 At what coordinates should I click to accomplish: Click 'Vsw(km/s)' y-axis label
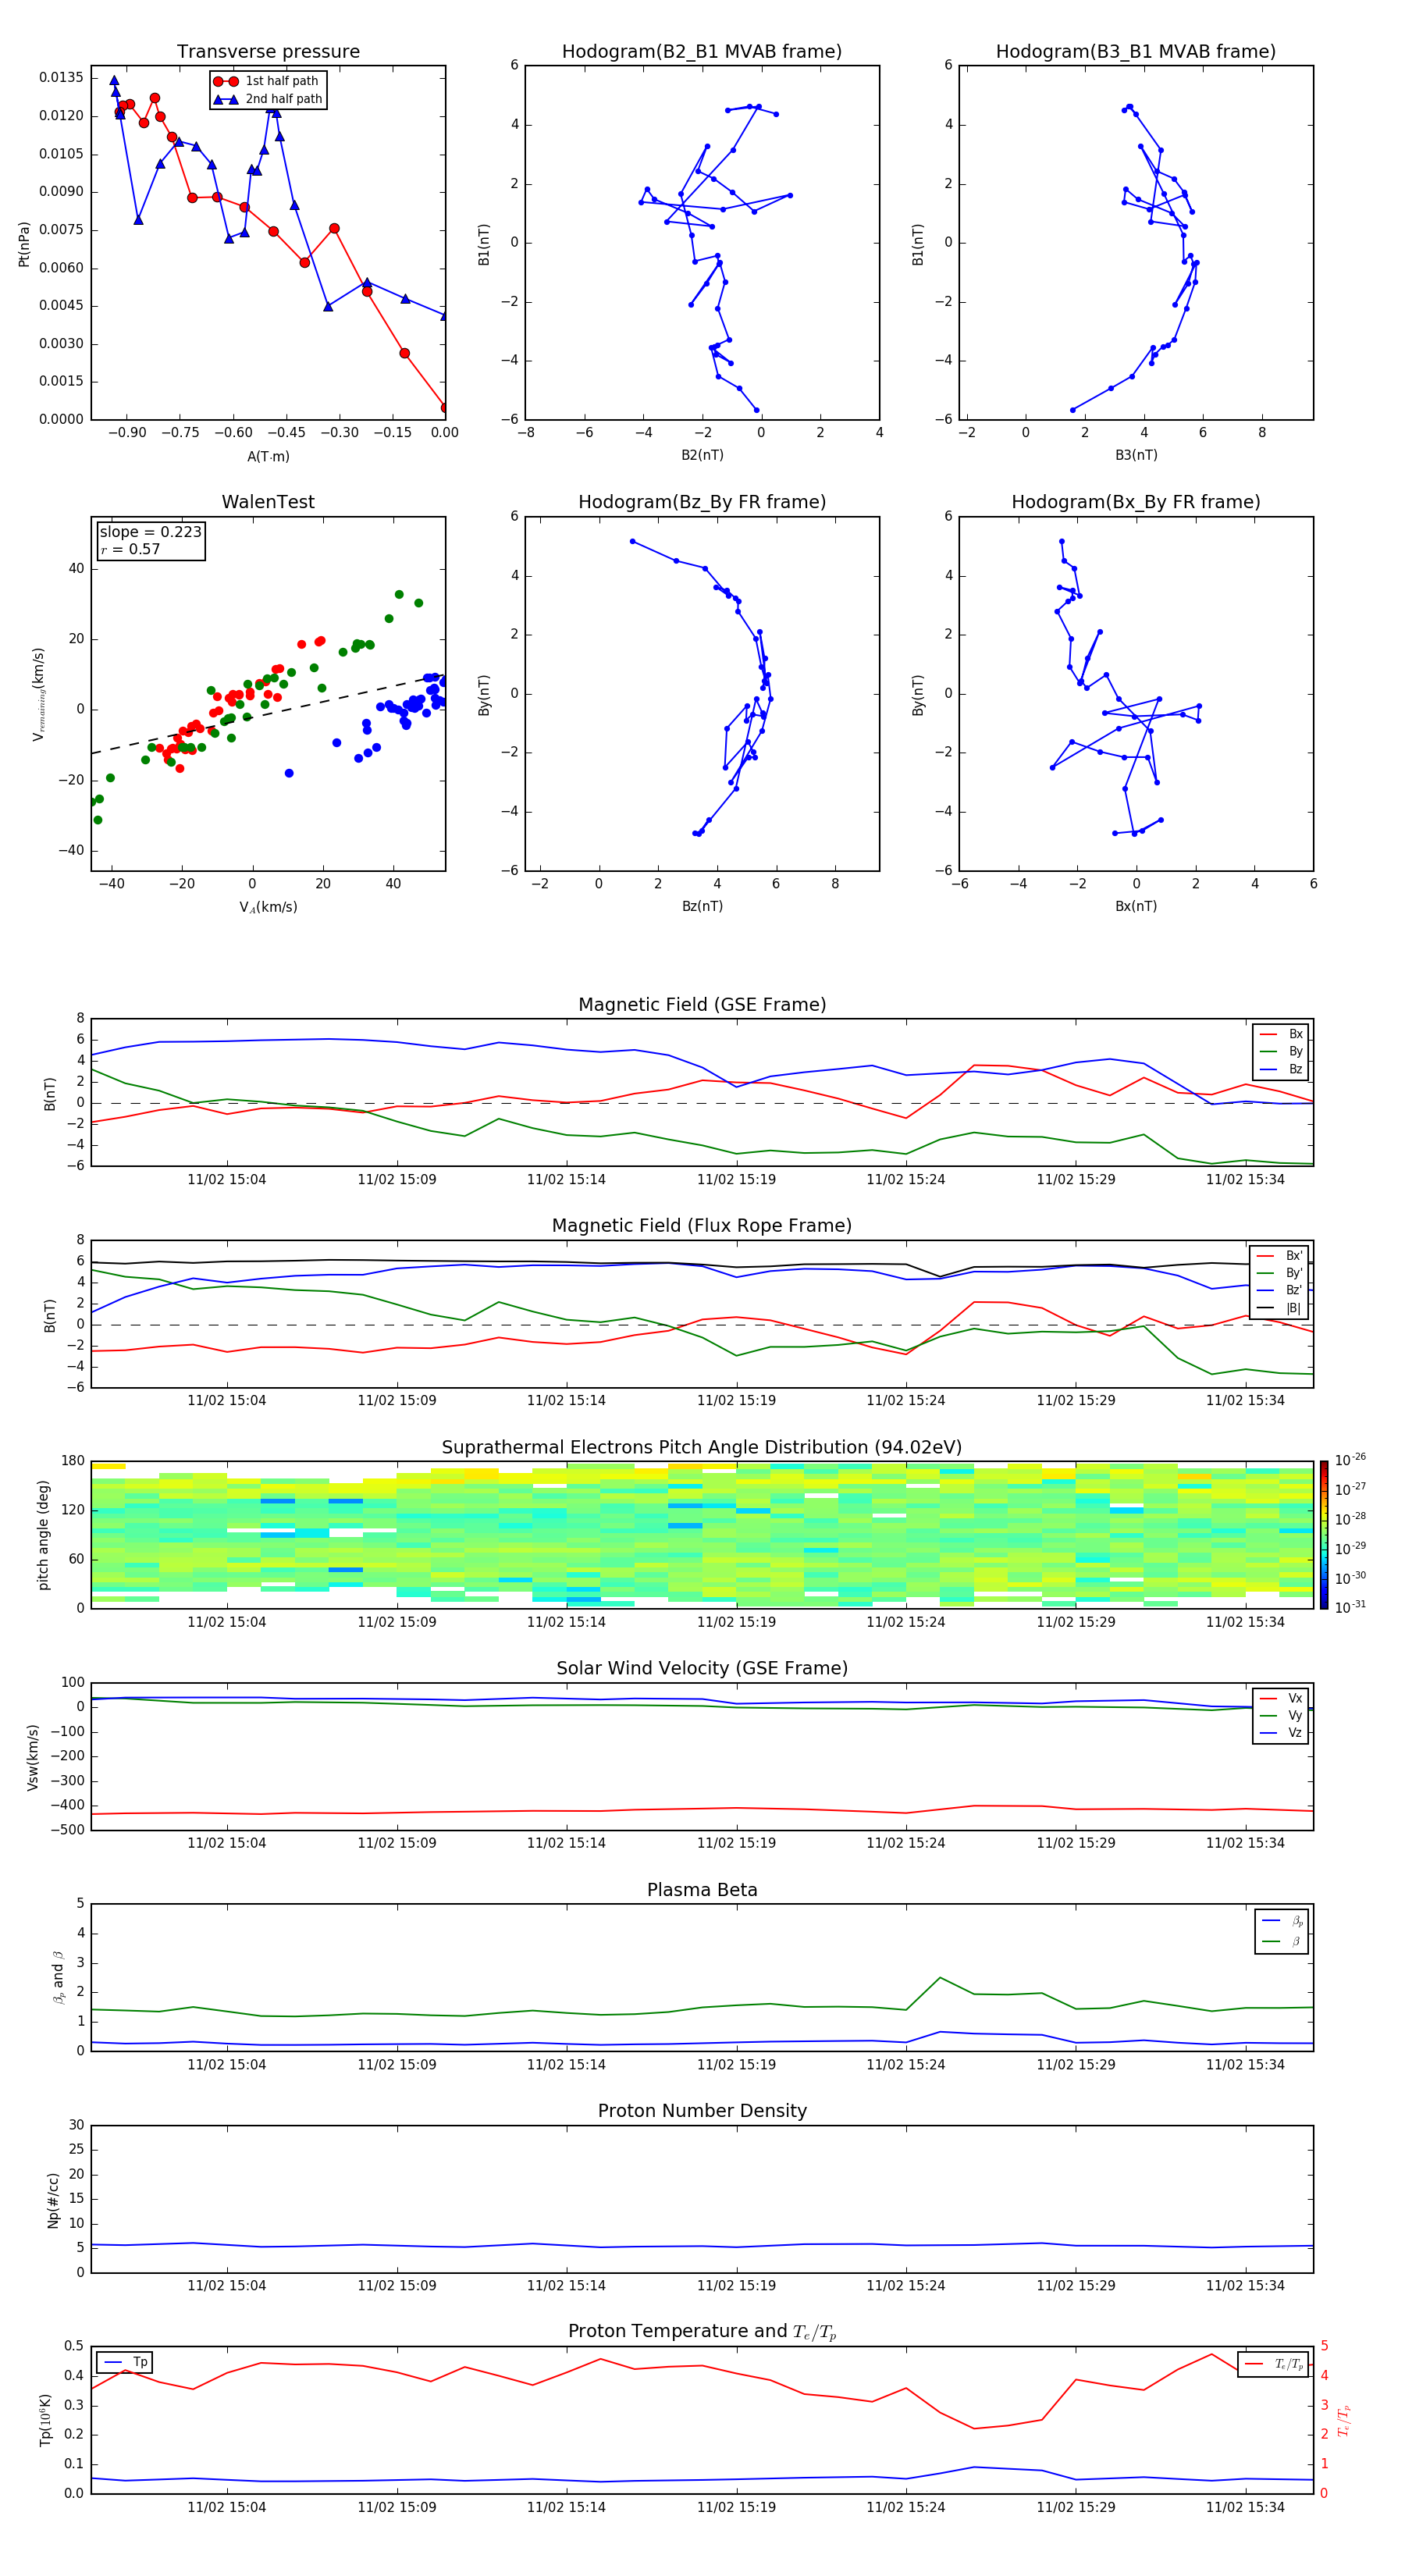[x=32, y=1757]
